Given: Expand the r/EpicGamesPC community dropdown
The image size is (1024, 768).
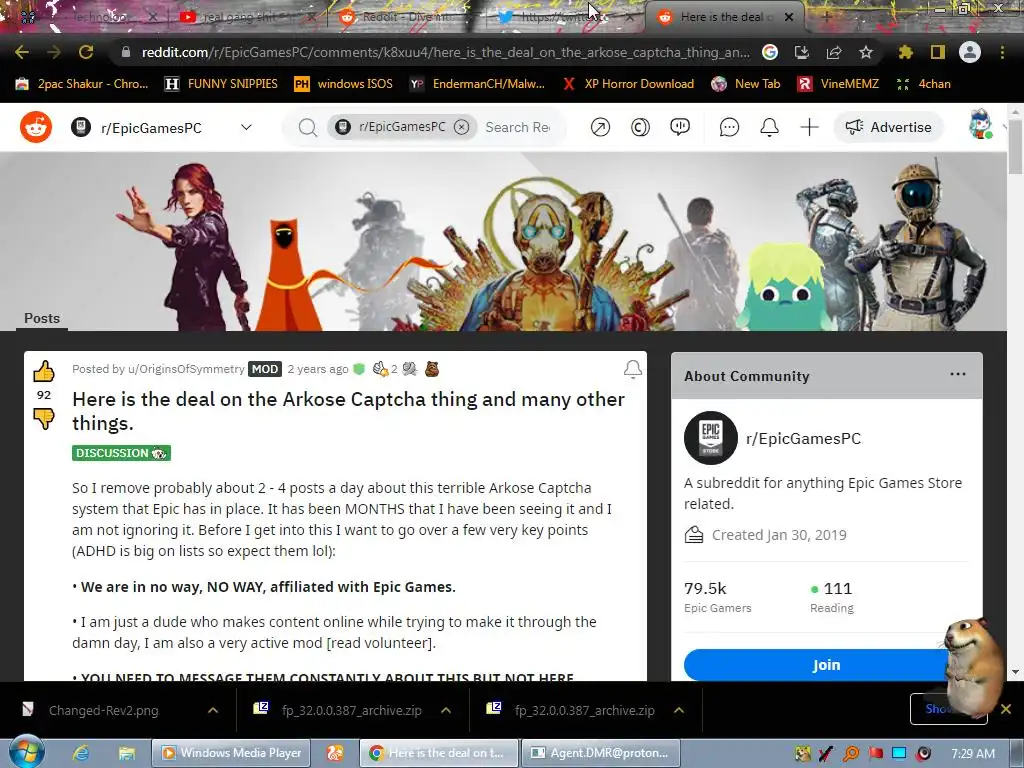Looking at the screenshot, I should 246,127.
